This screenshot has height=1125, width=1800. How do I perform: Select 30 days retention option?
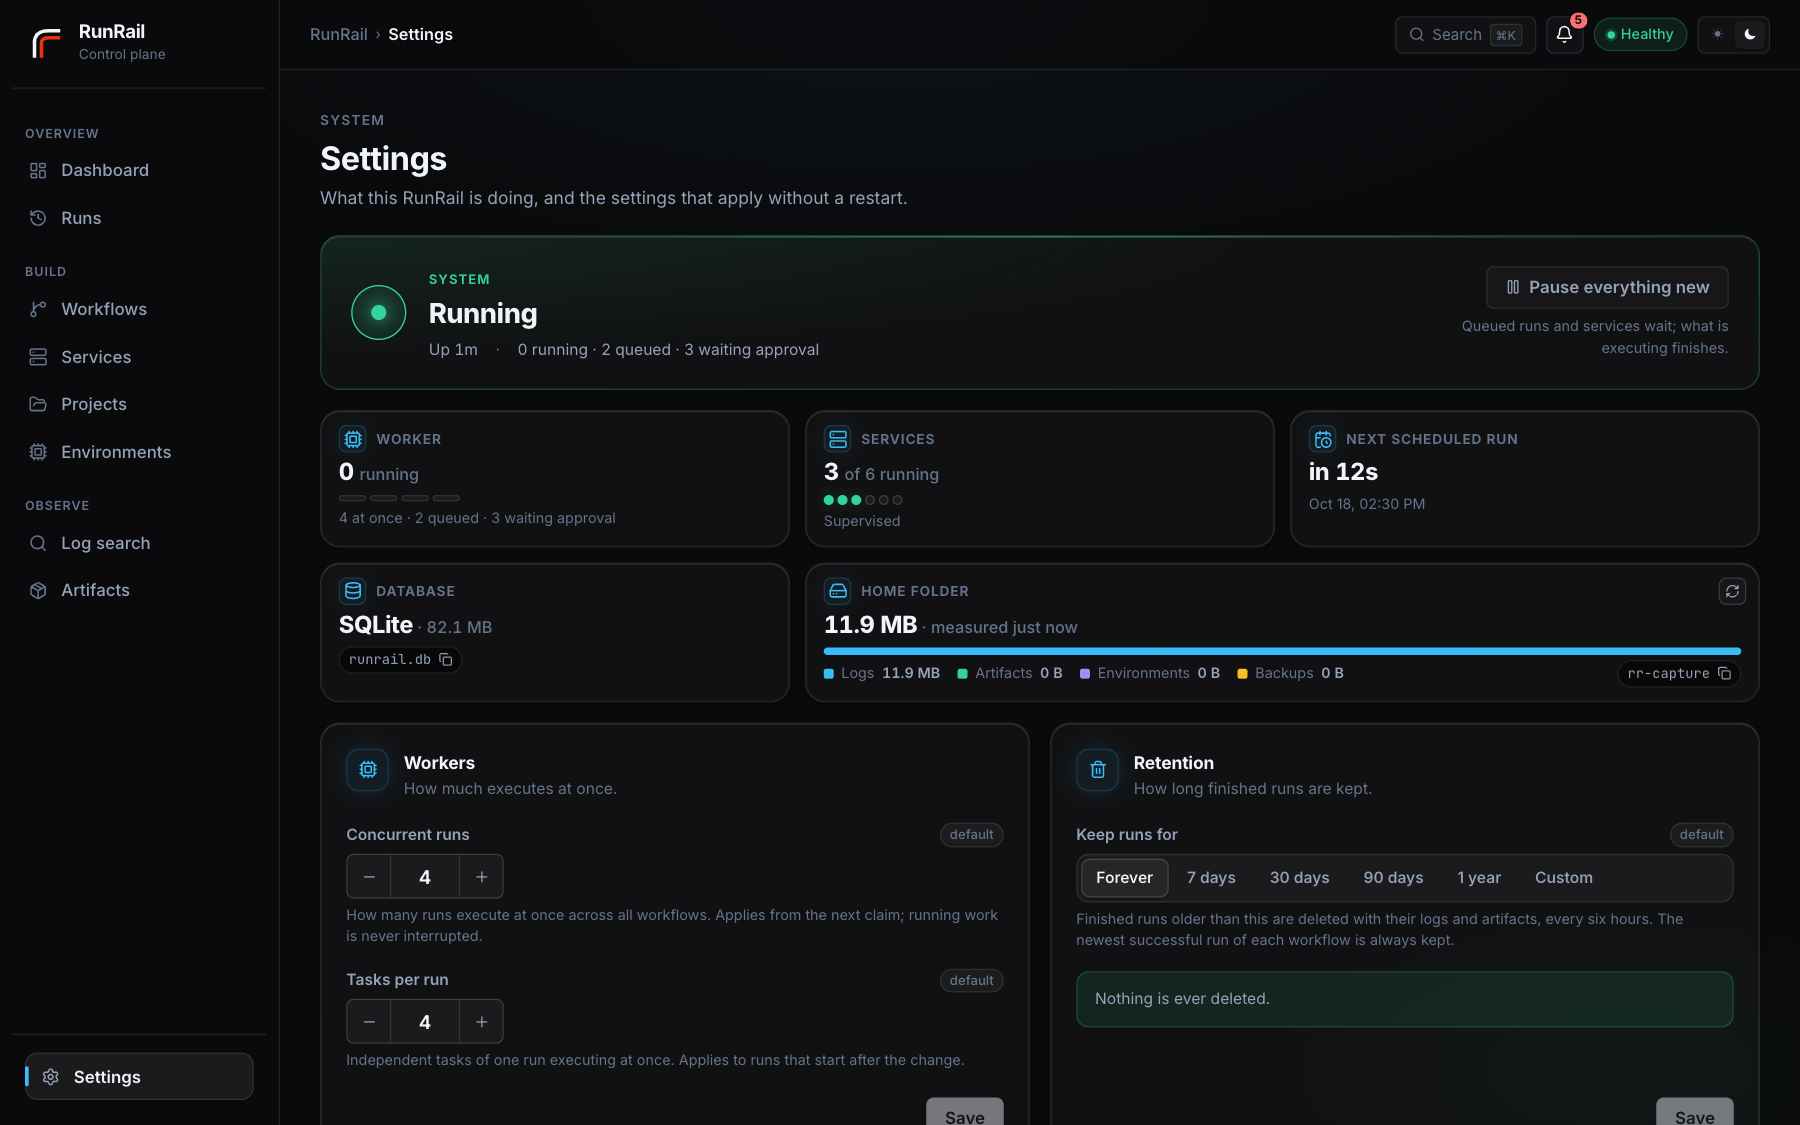(x=1299, y=878)
